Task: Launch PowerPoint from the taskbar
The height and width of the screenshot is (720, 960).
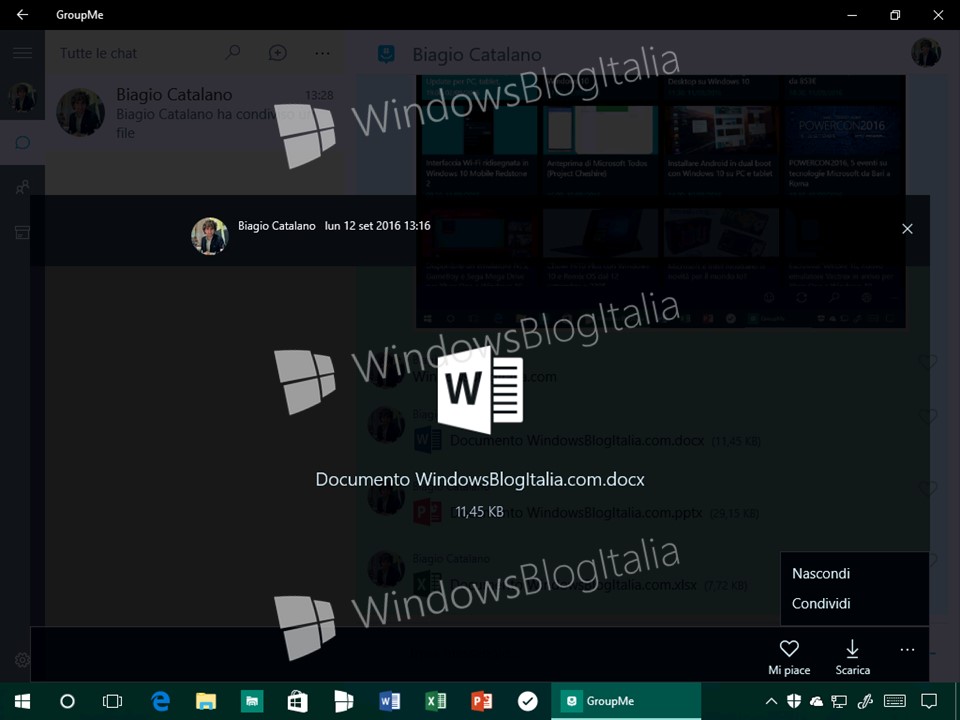Action: coord(482,701)
